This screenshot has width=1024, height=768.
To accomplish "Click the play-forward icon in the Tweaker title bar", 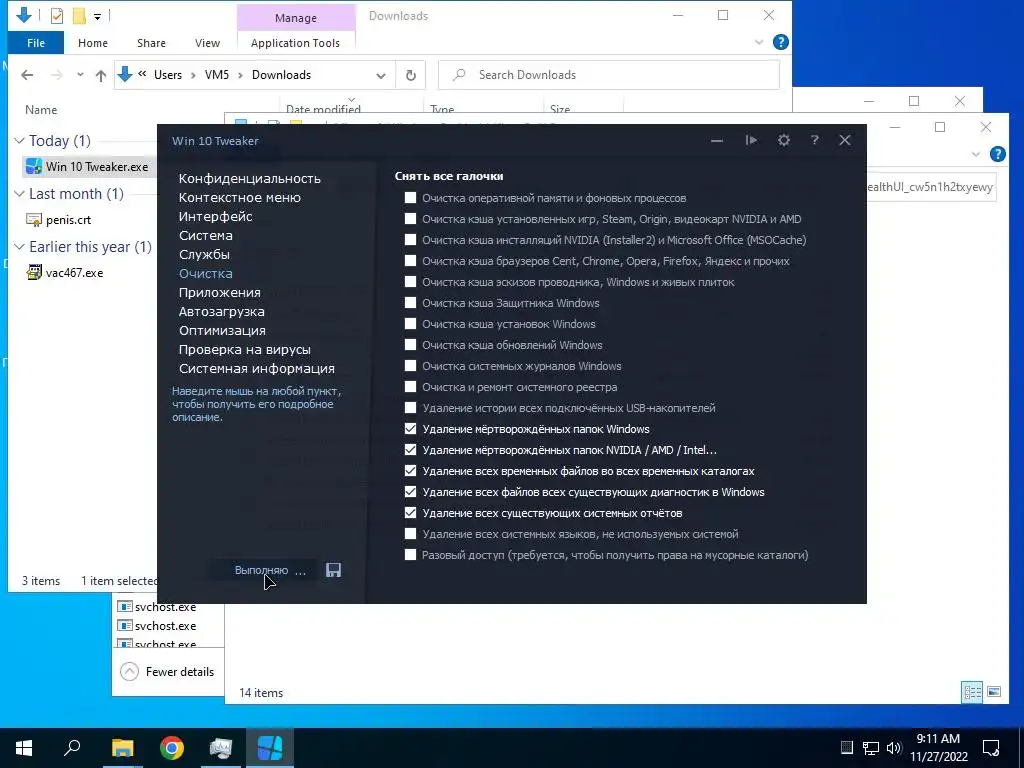I will (x=751, y=140).
